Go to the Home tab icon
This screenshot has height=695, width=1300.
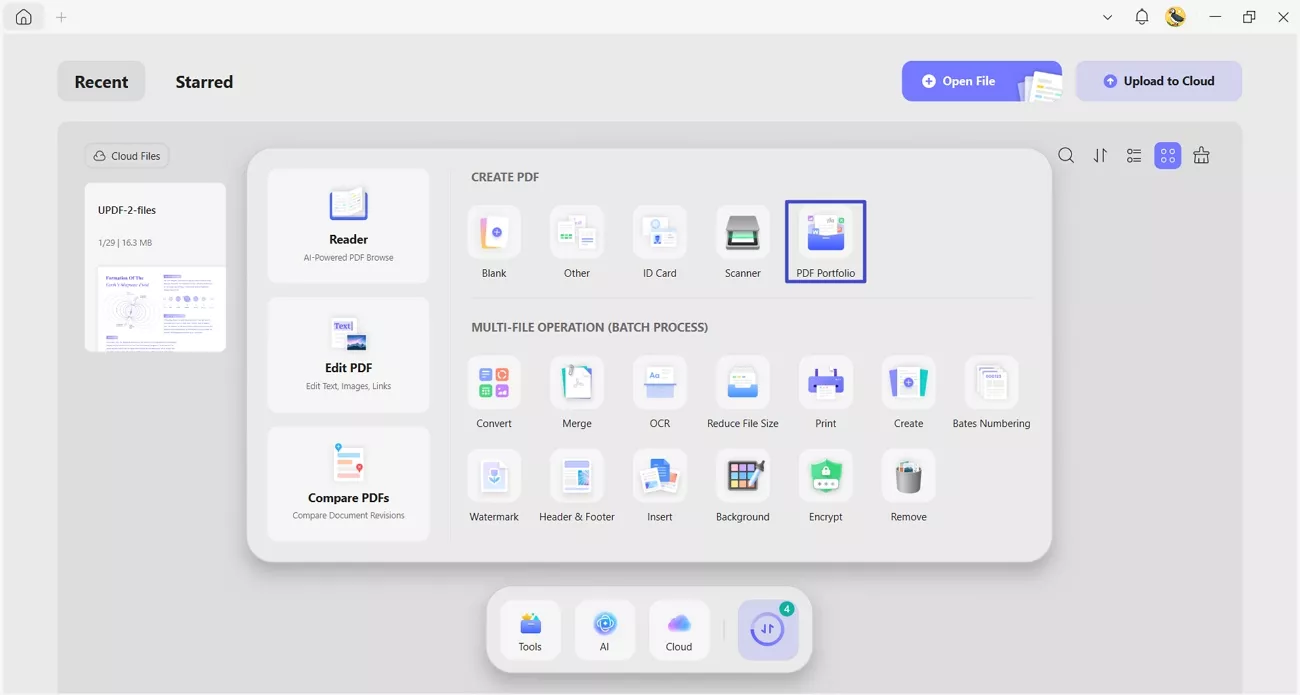[x=23, y=17]
